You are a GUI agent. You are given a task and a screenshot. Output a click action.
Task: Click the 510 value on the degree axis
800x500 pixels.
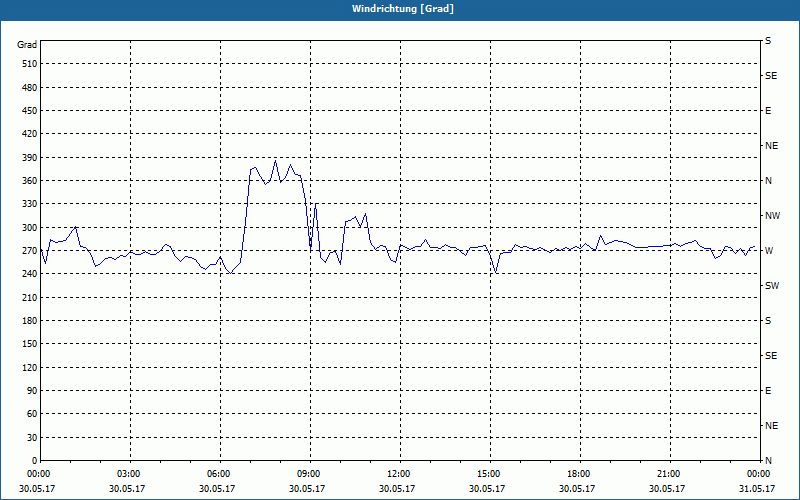pos(30,64)
